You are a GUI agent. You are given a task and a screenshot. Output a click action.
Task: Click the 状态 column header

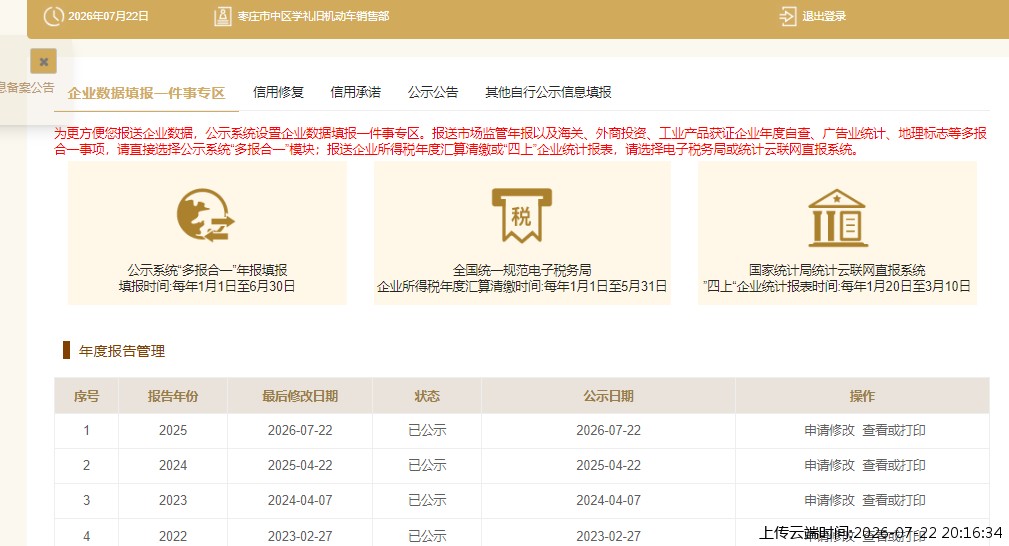coord(427,396)
